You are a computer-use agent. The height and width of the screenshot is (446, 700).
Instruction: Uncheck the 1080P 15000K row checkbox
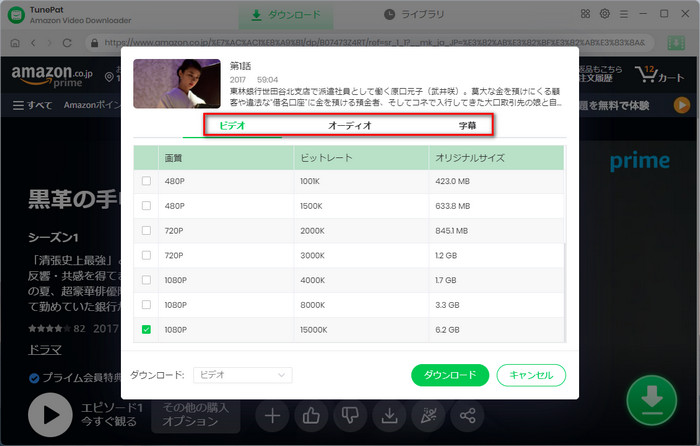146,329
